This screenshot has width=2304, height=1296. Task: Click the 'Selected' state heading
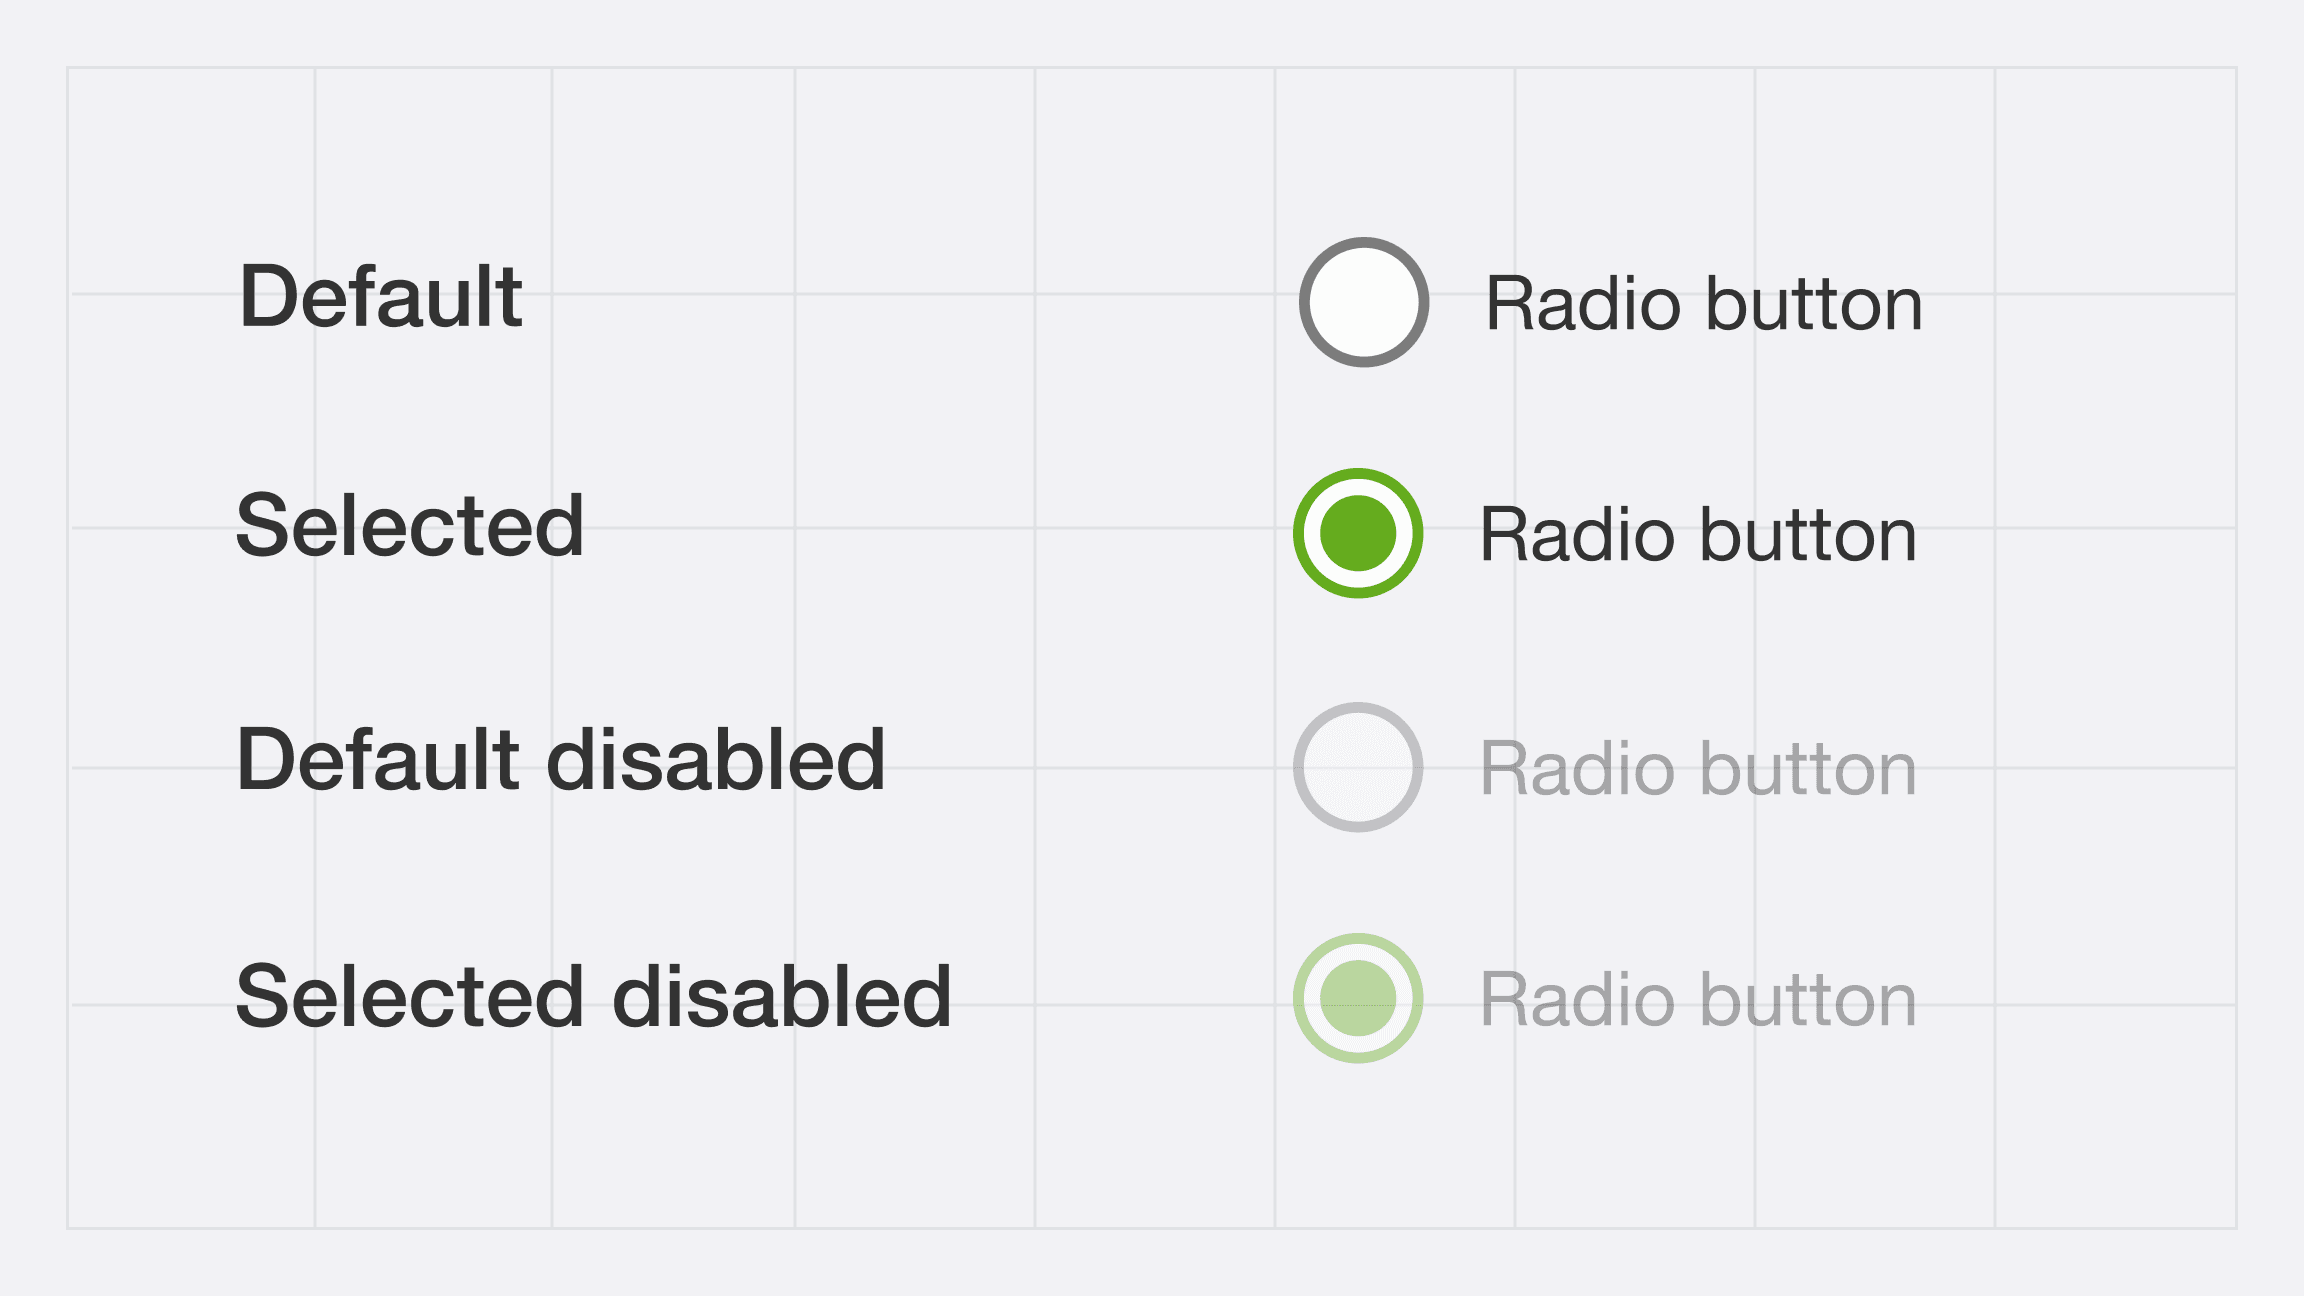[x=410, y=526]
